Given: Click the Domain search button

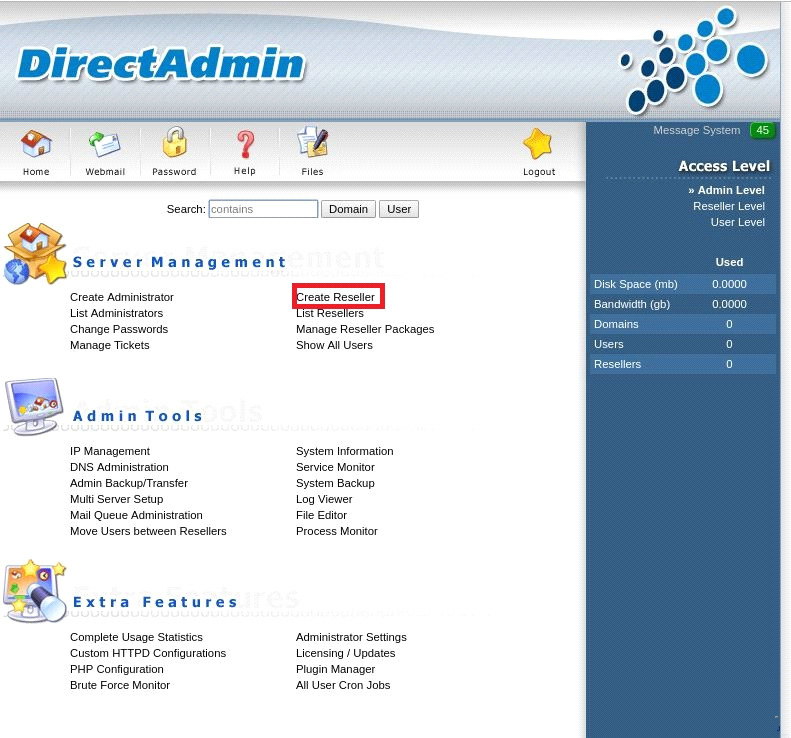Looking at the screenshot, I should (348, 209).
